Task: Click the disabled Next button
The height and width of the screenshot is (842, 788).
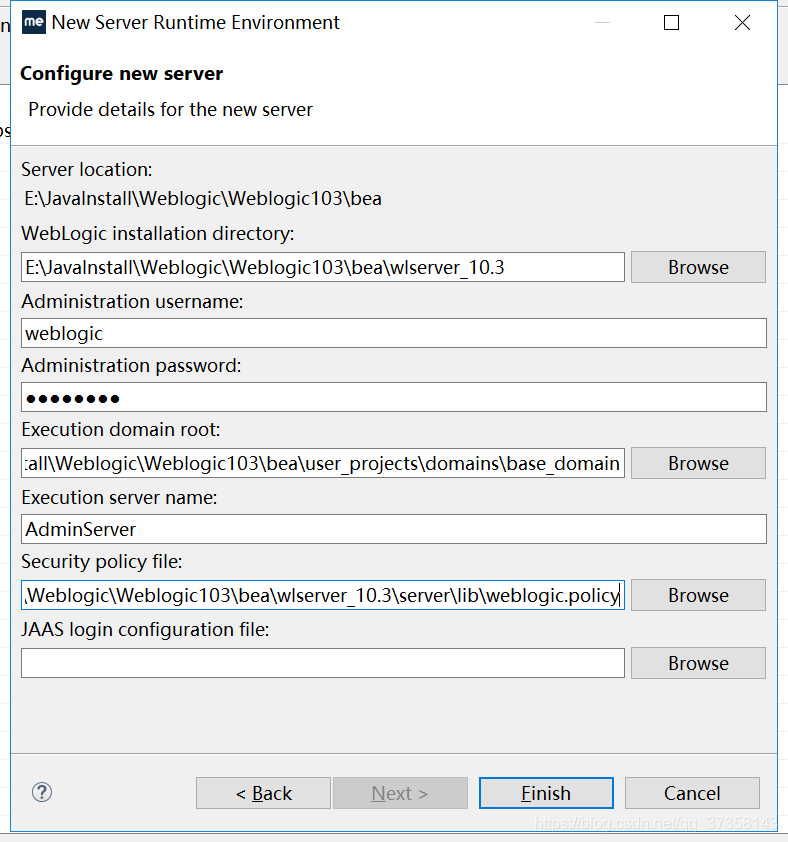Action: [x=400, y=792]
